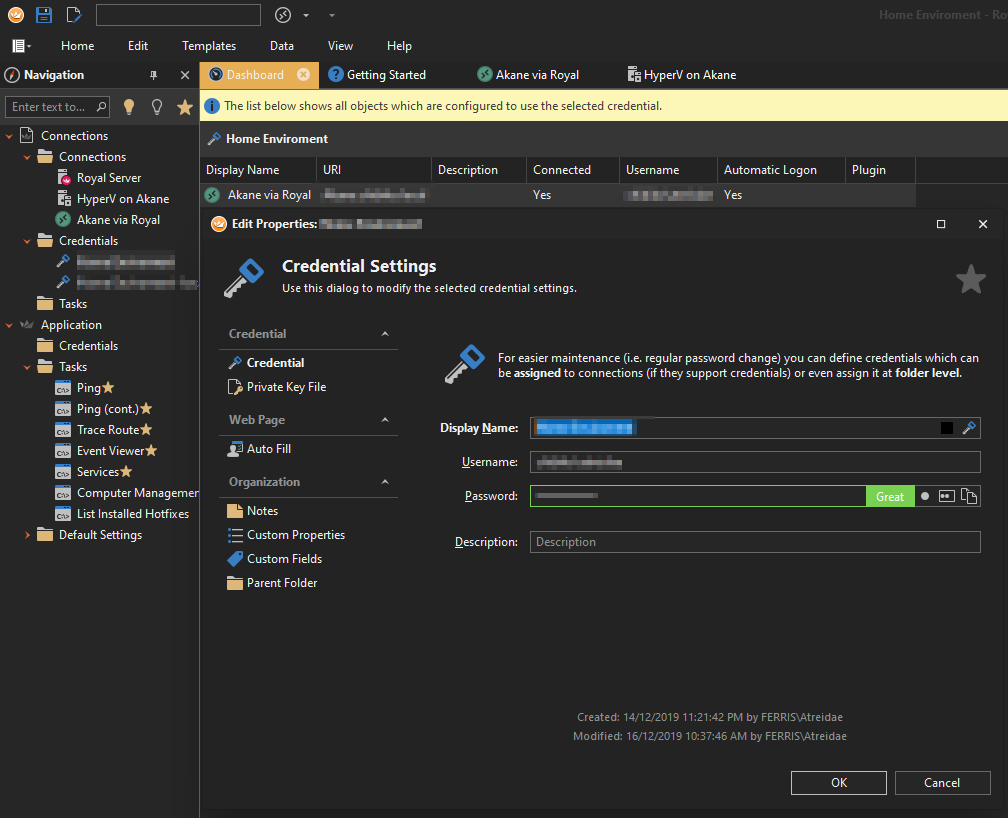Click the Save icon in the title bar
The image size is (1008, 818).
click(44, 15)
